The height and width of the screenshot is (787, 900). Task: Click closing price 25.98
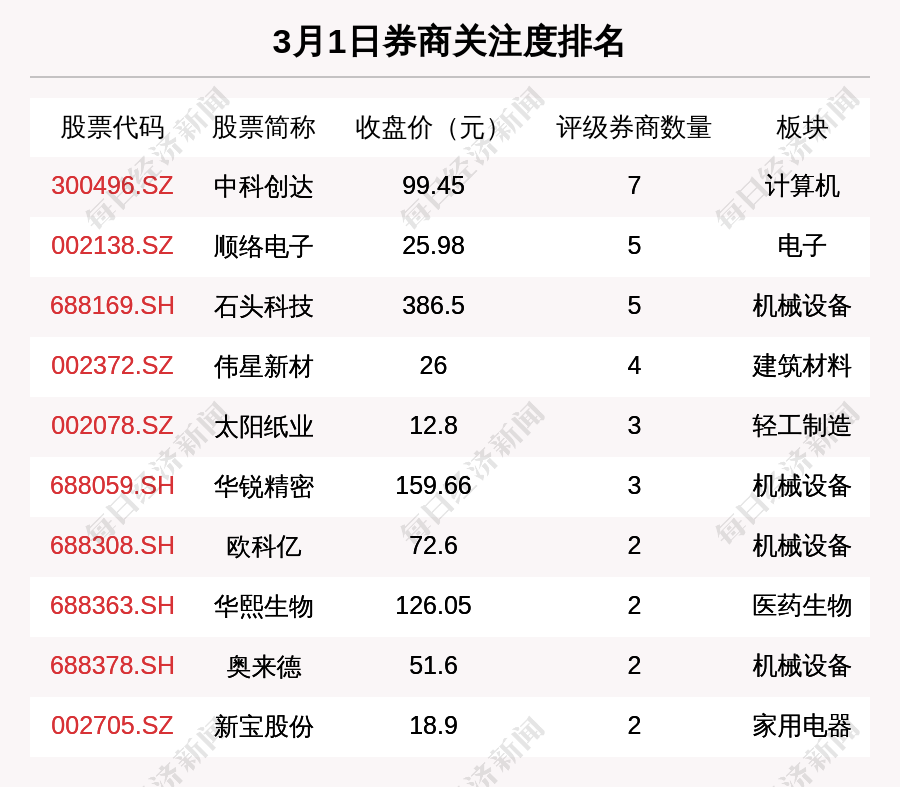pyautogui.click(x=433, y=246)
